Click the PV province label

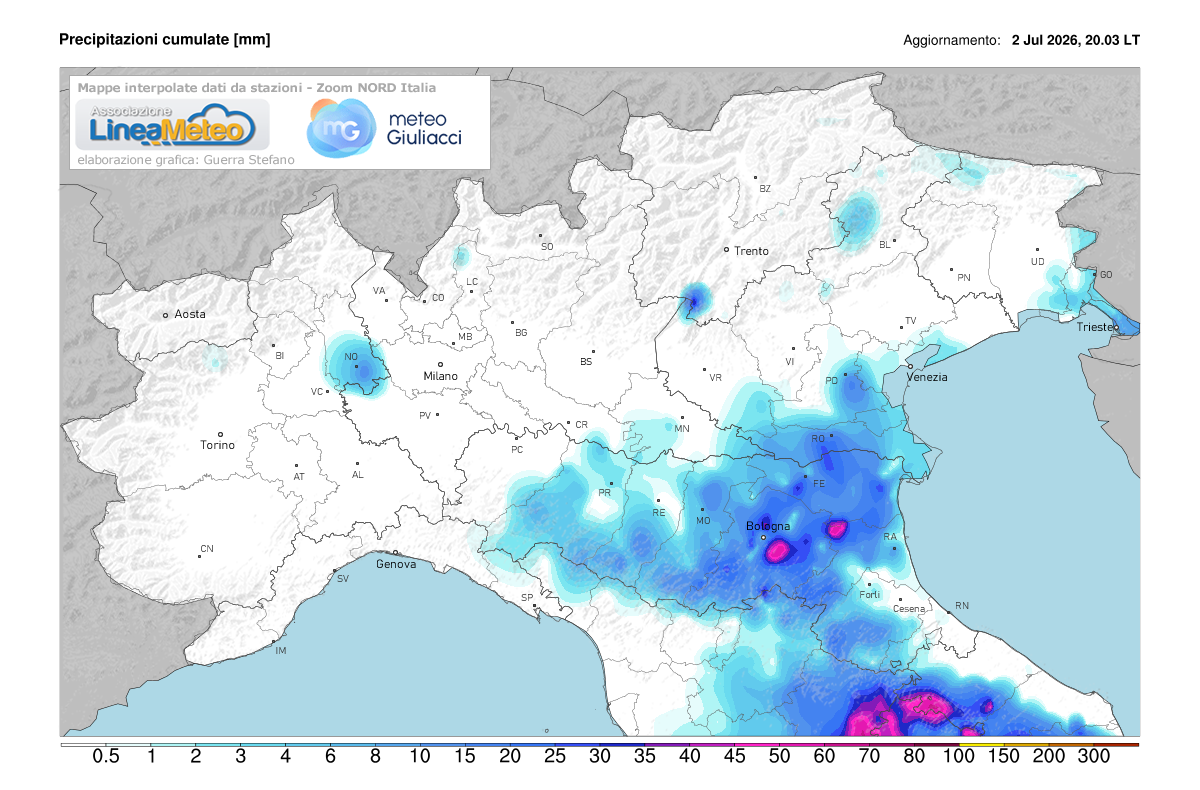coord(425,415)
